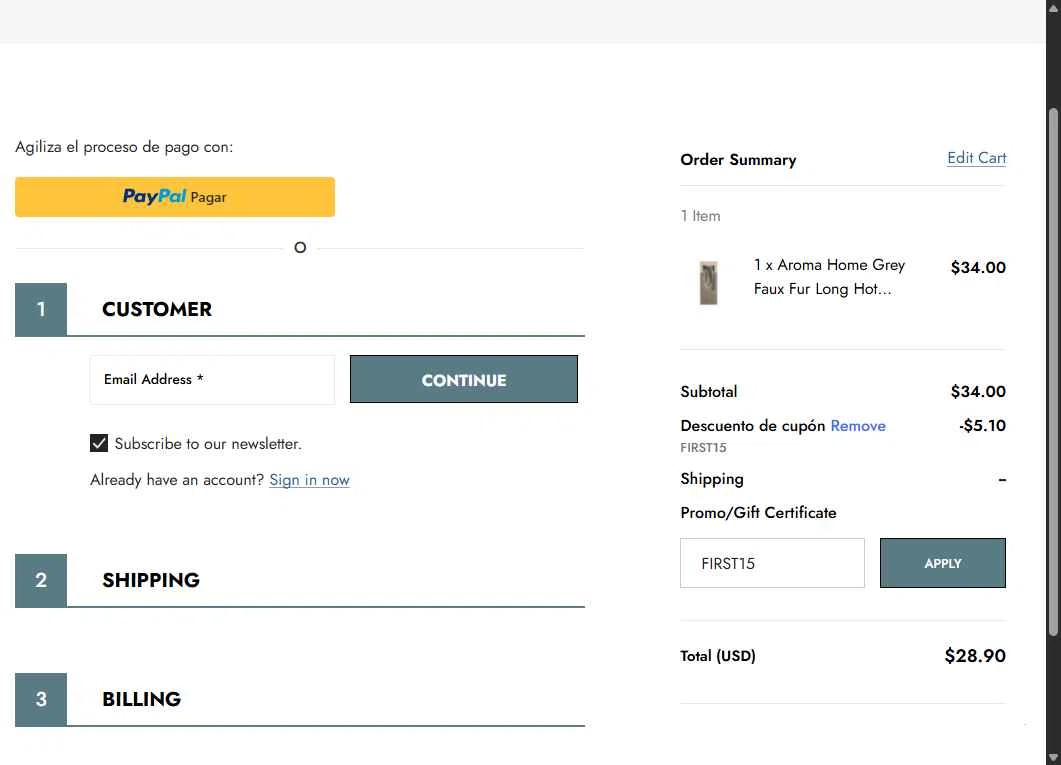Select step 2 number box for Shipping
This screenshot has height=765, width=1061.
(41, 580)
